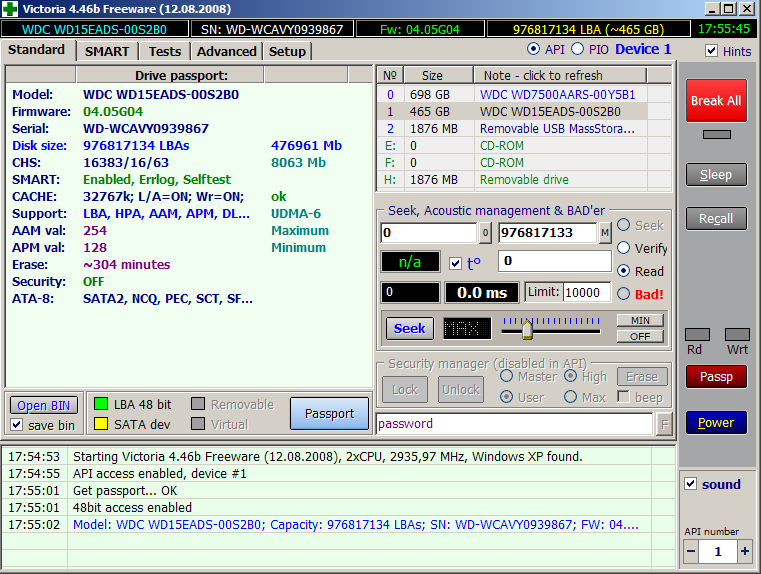This screenshot has height=574, width=761.
Task: Click the green LBA 48 bit indicator
Action: (x=100, y=404)
